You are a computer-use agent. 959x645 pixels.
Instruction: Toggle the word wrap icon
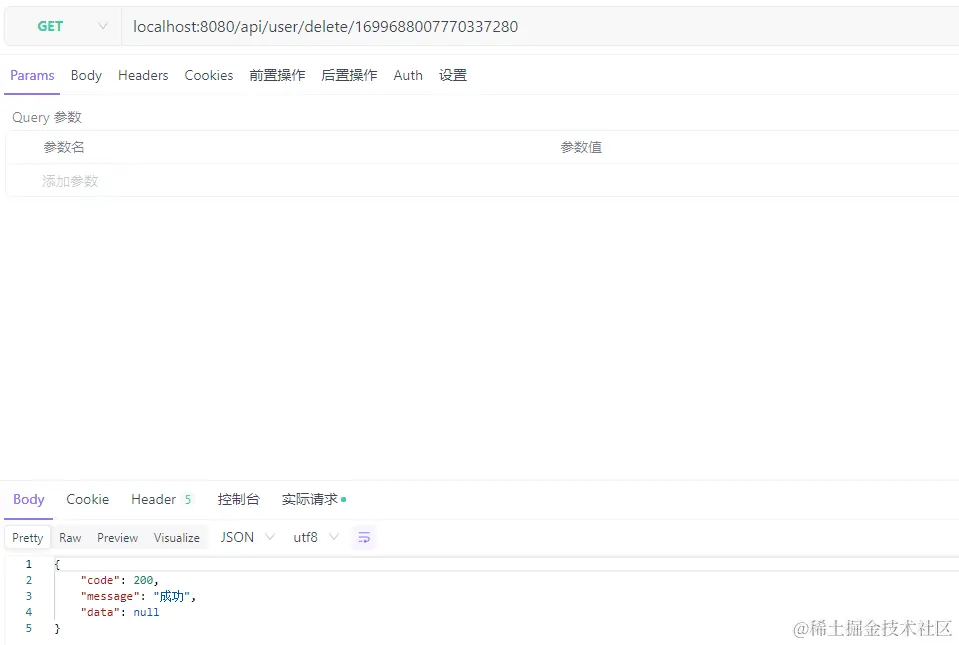click(364, 537)
